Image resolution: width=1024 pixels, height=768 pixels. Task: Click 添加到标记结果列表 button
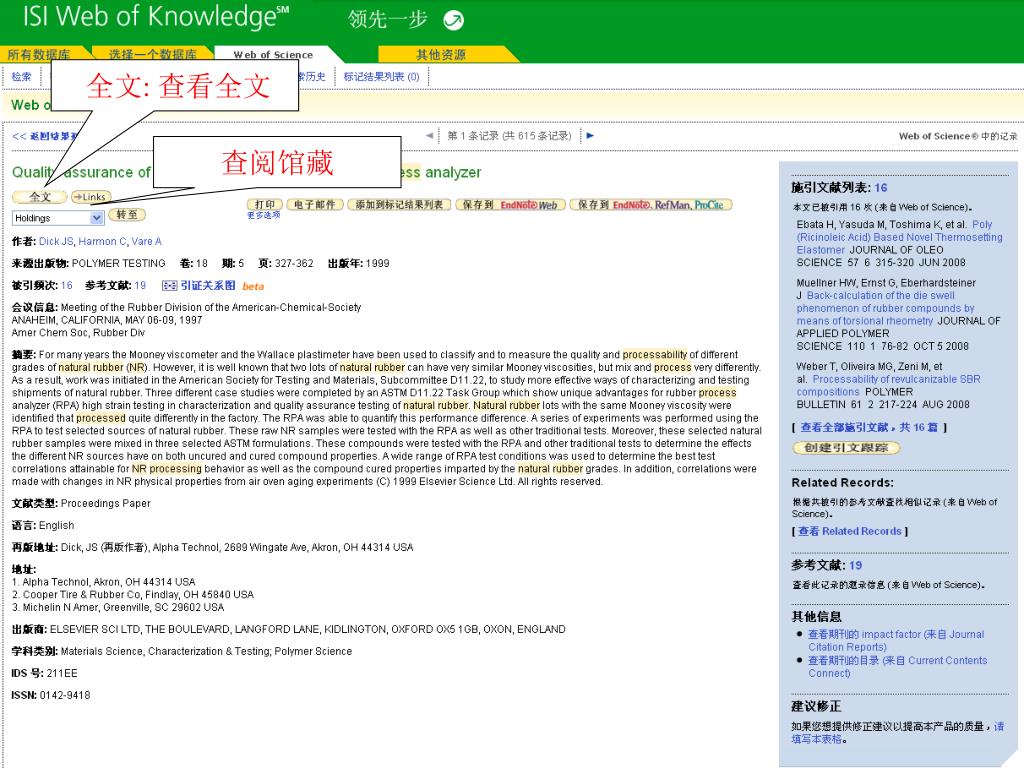[x=398, y=204]
